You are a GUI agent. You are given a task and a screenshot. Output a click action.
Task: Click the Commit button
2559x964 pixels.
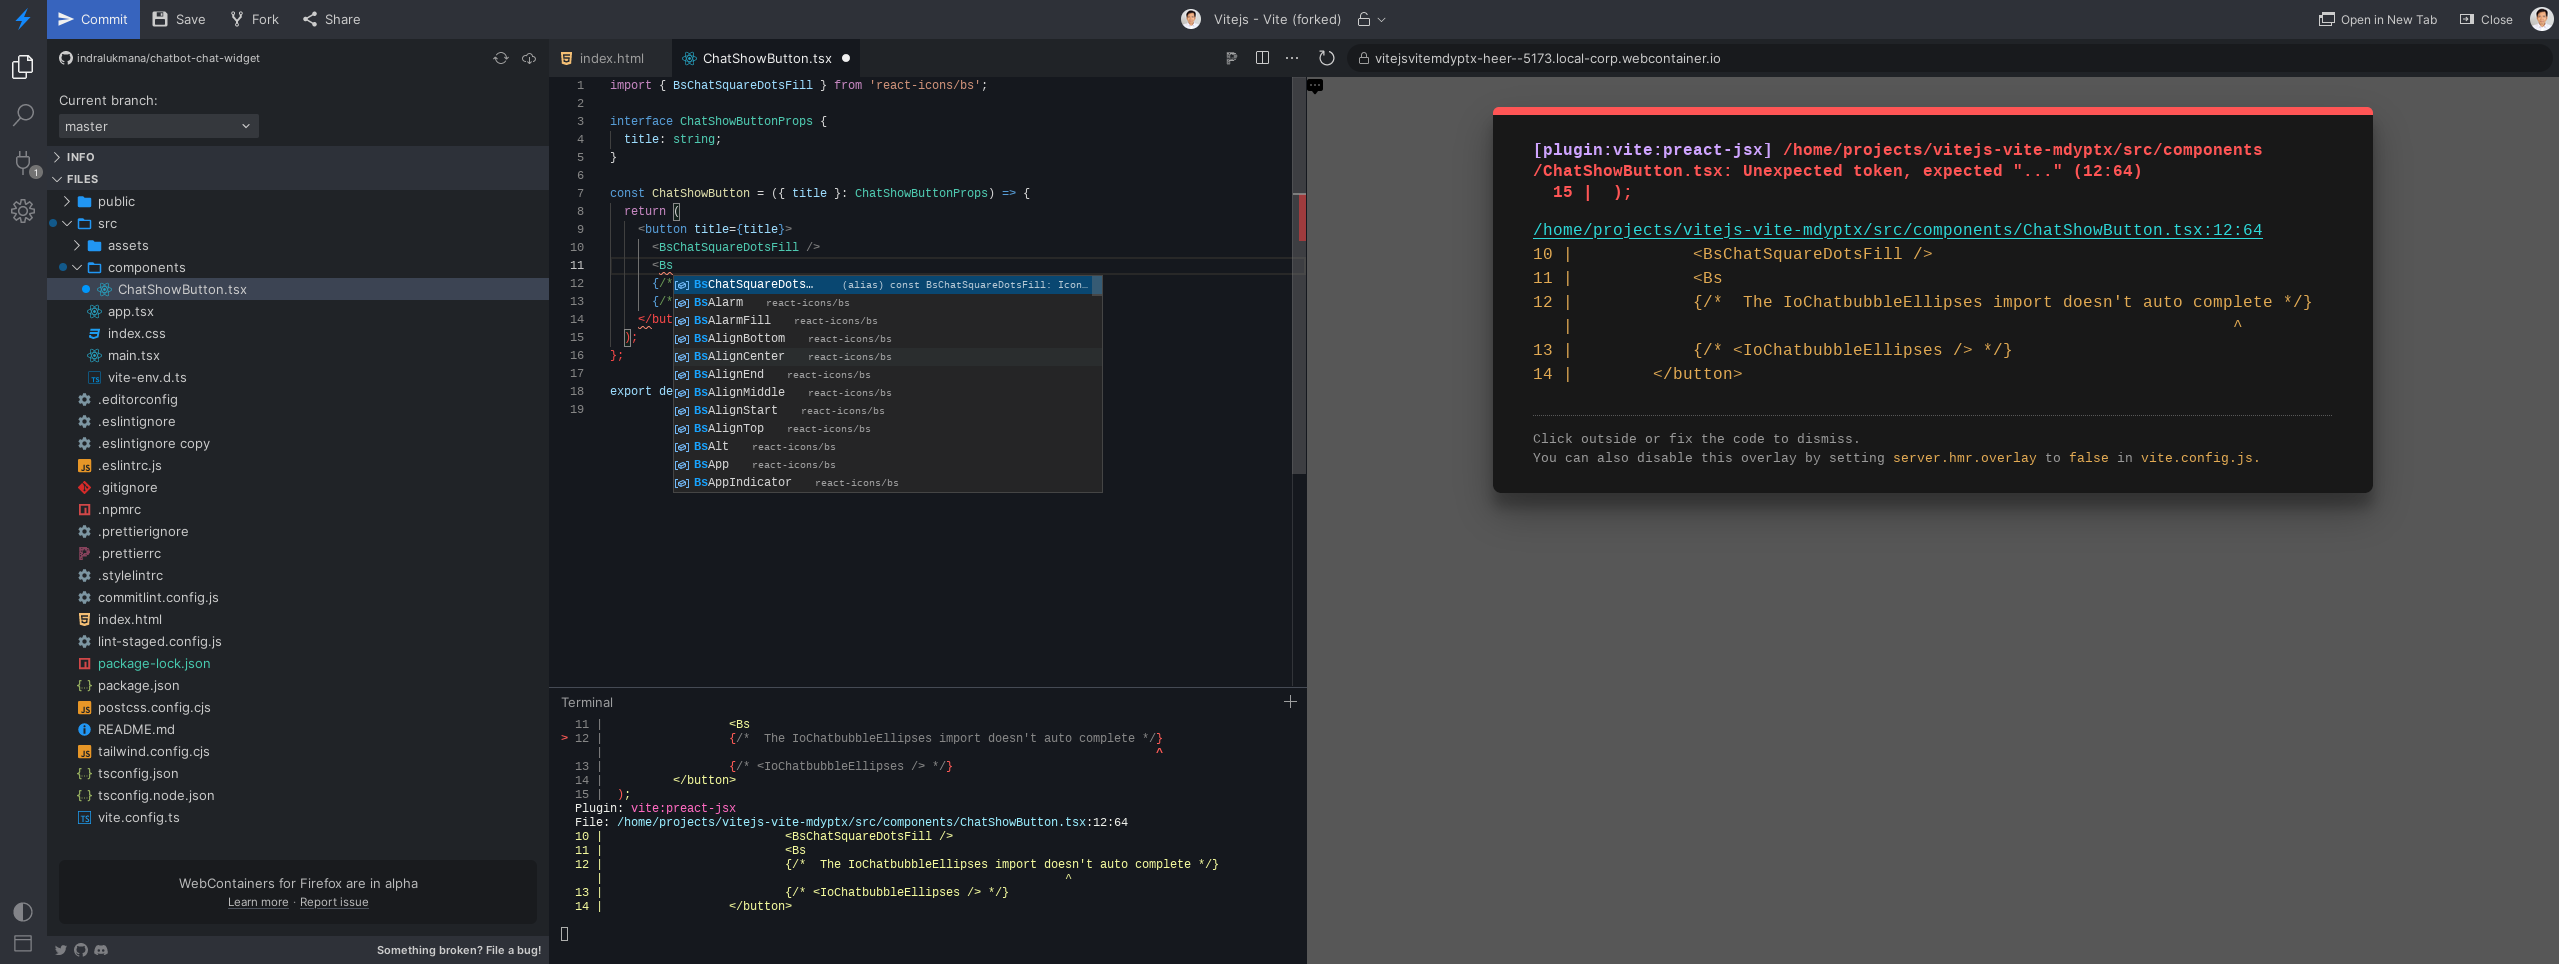point(93,19)
